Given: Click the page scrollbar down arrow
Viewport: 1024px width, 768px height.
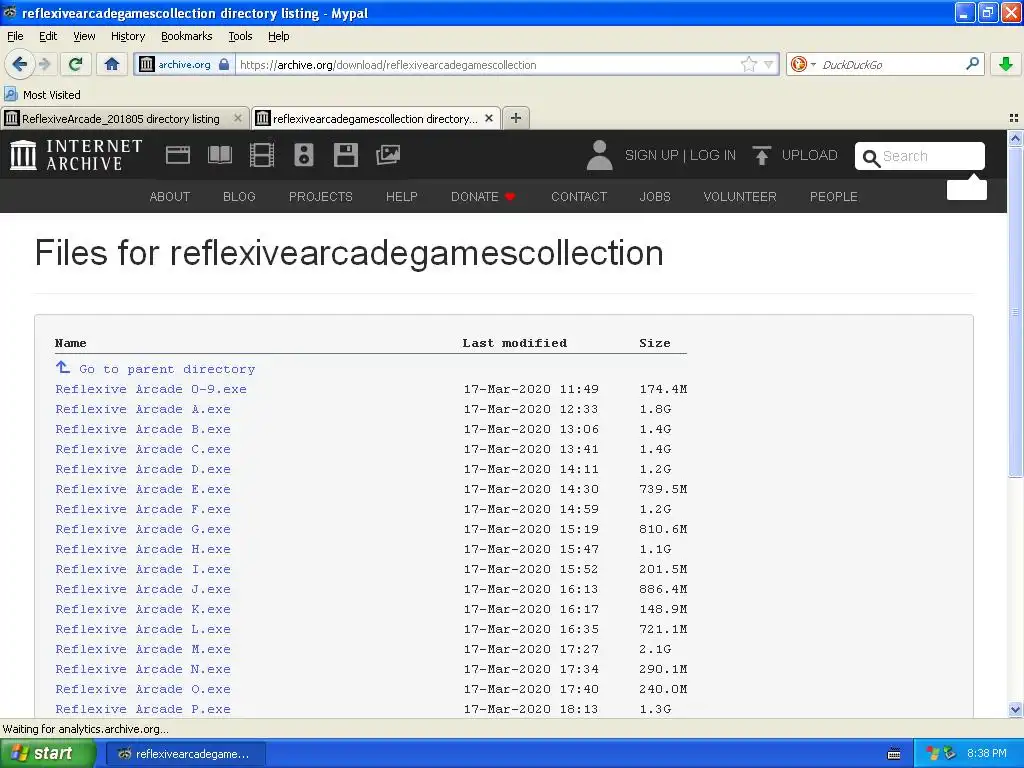Looking at the screenshot, I should (x=1015, y=709).
